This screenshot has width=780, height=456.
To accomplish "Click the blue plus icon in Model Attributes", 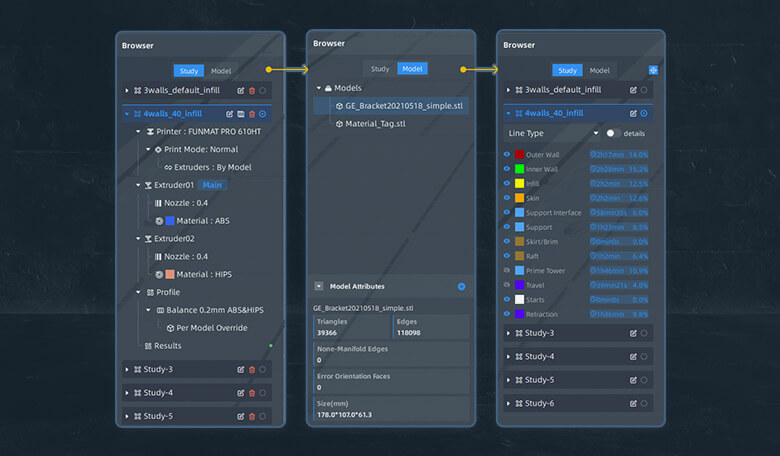I will 461,287.
